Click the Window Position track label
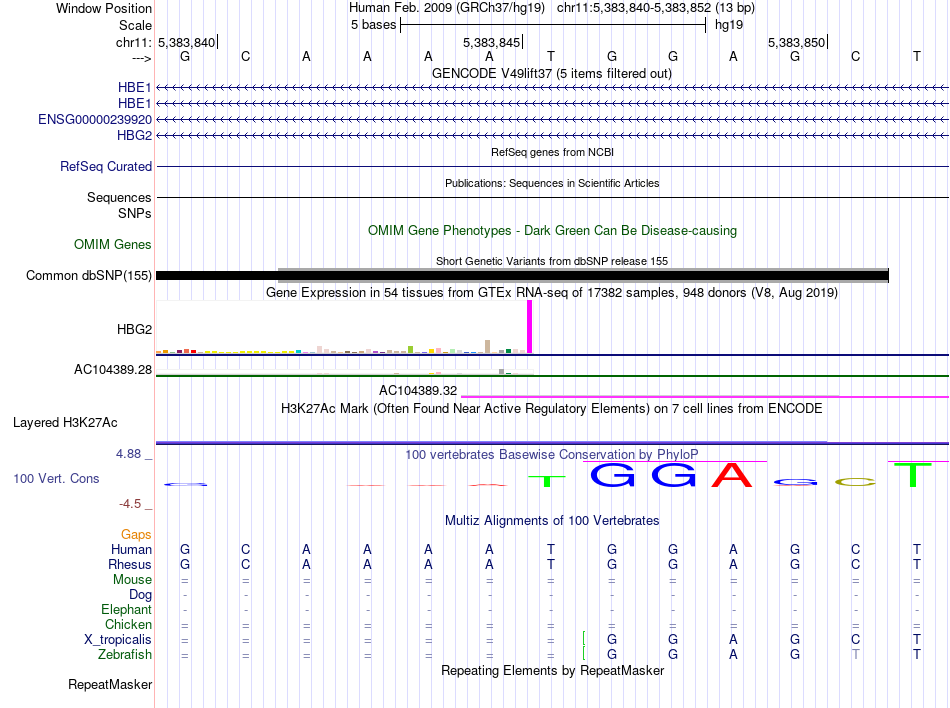950x708 pixels. pos(104,8)
